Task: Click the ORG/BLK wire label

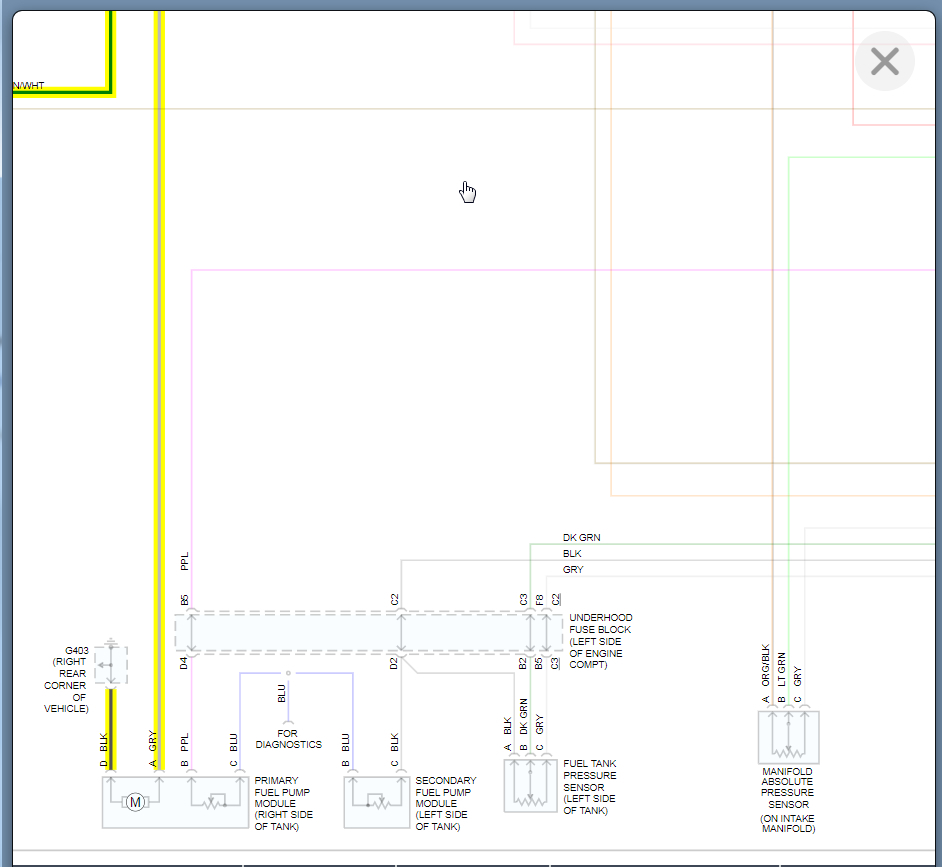Action: click(x=765, y=665)
